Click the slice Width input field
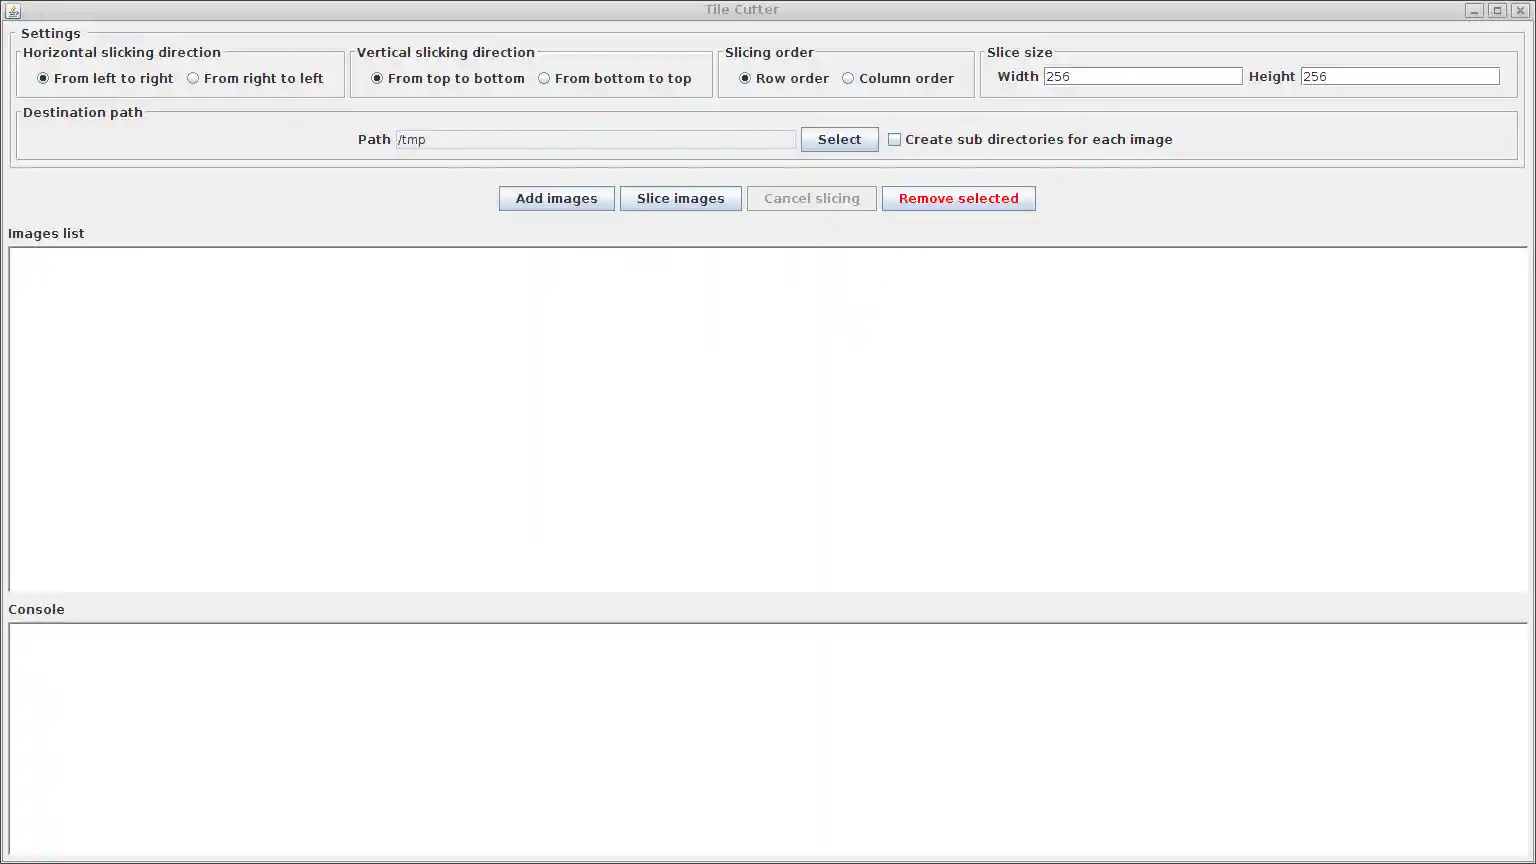Image resolution: width=1536 pixels, height=864 pixels. coord(1142,75)
